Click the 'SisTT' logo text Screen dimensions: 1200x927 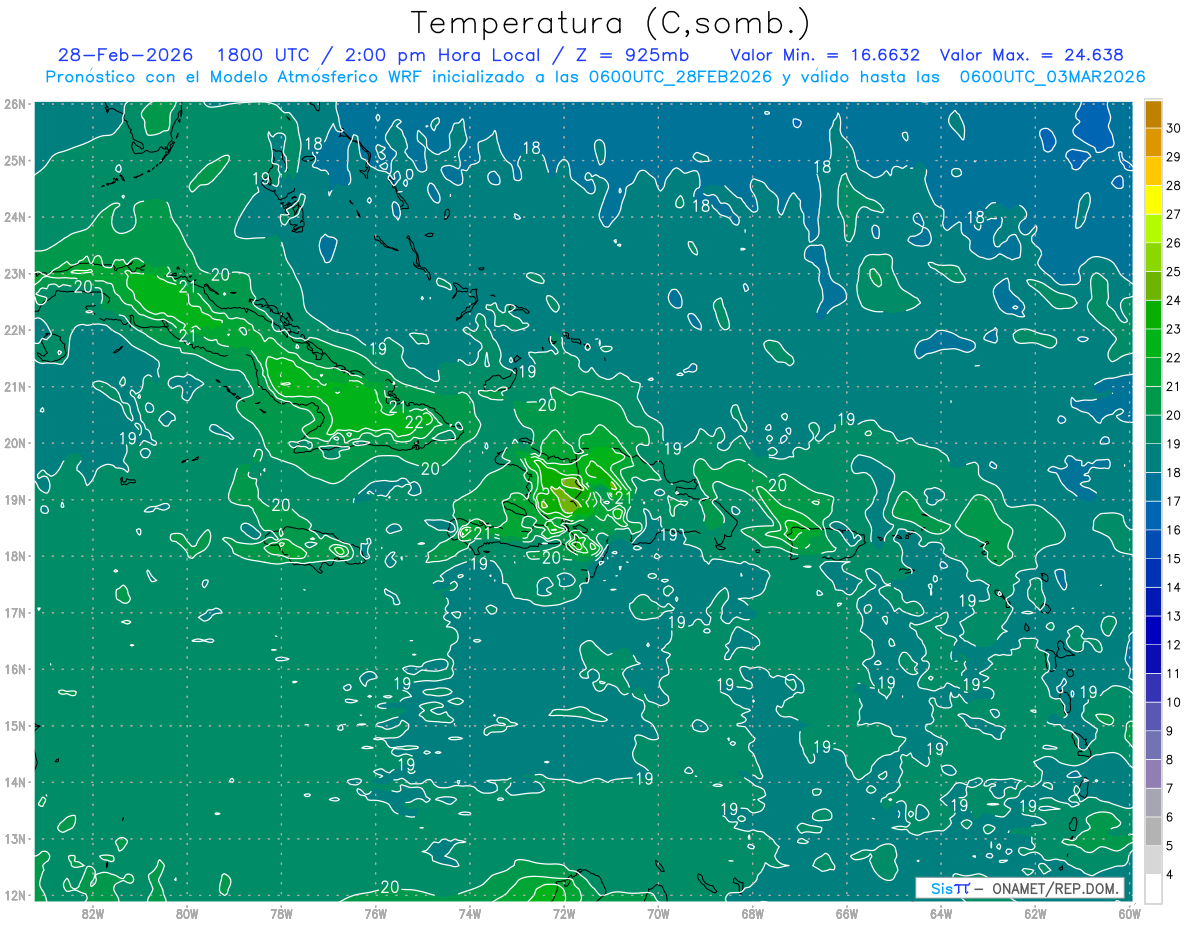[x=949, y=888]
